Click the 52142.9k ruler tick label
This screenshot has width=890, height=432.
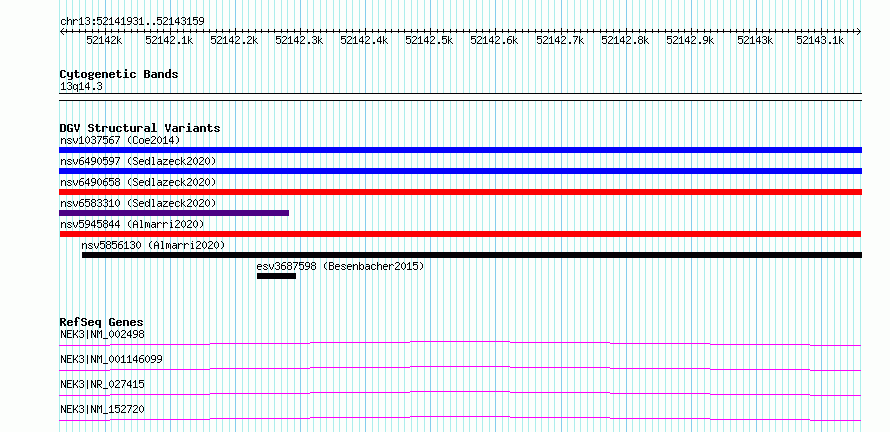(x=690, y=40)
